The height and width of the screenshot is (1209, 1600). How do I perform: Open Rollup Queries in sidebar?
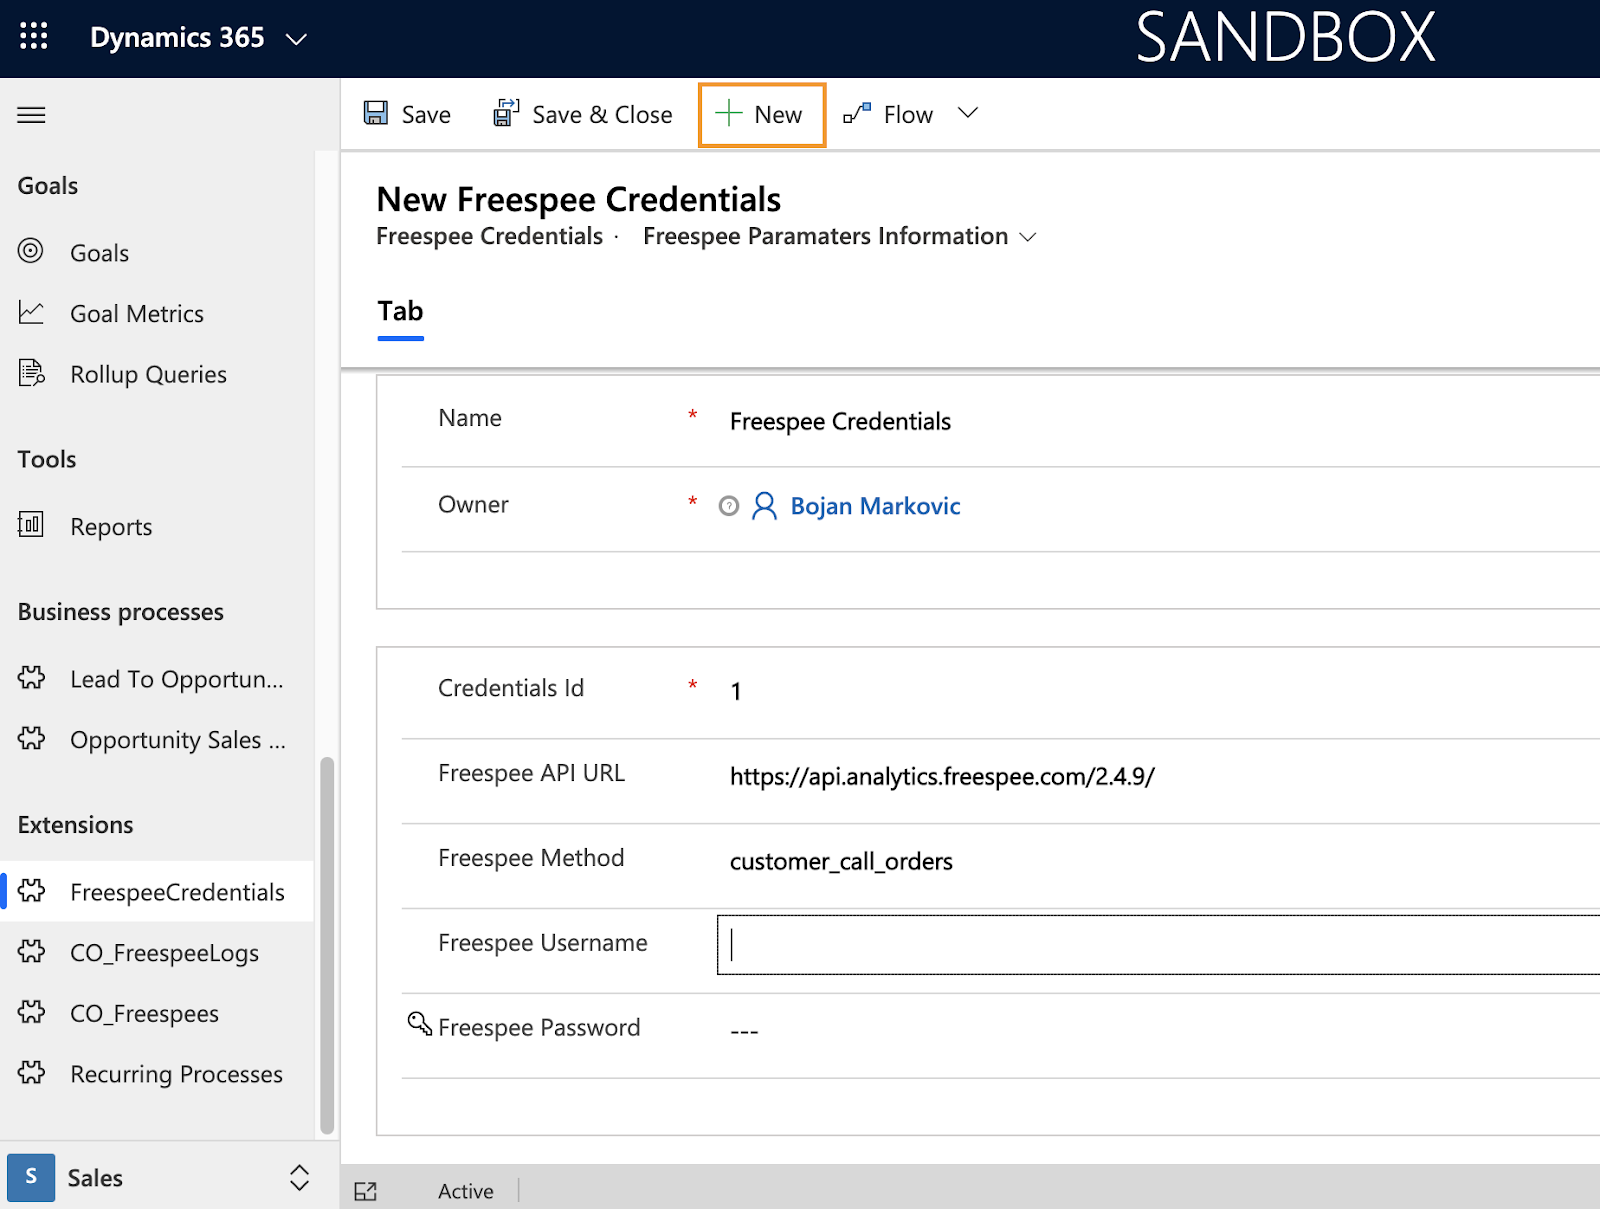[x=157, y=375]
